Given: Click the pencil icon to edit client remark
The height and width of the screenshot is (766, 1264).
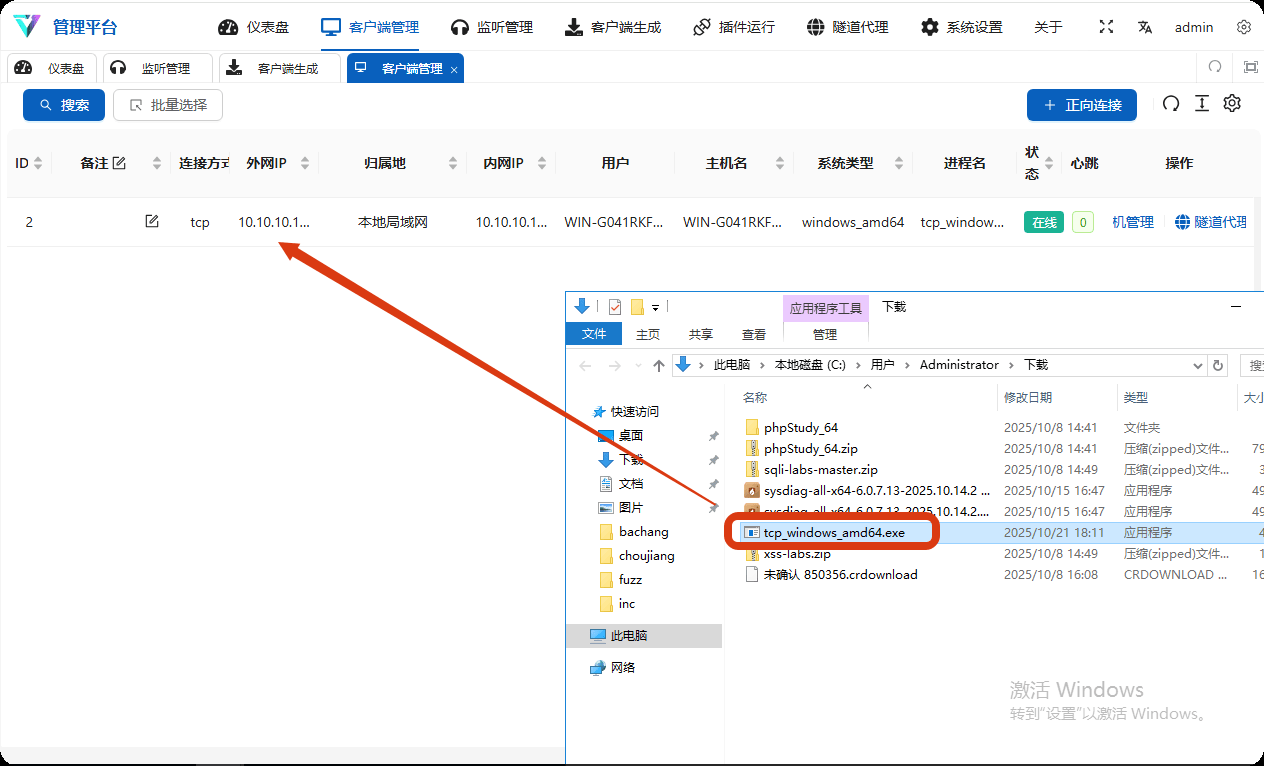Looking at the screenshot, I should click(x=152, y=222).
